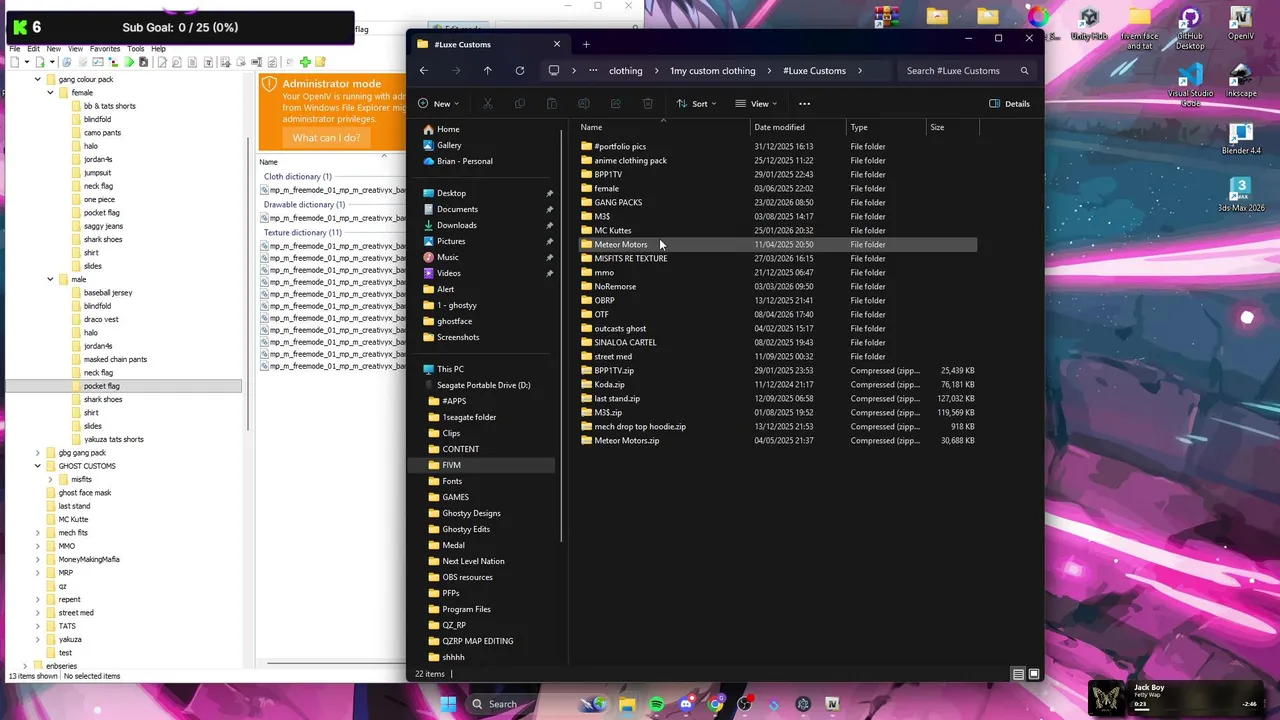The width and height of the screenshot is (1280, 720).
Task: Click the Search #Luxe Customs field
Action: [967, 71]
